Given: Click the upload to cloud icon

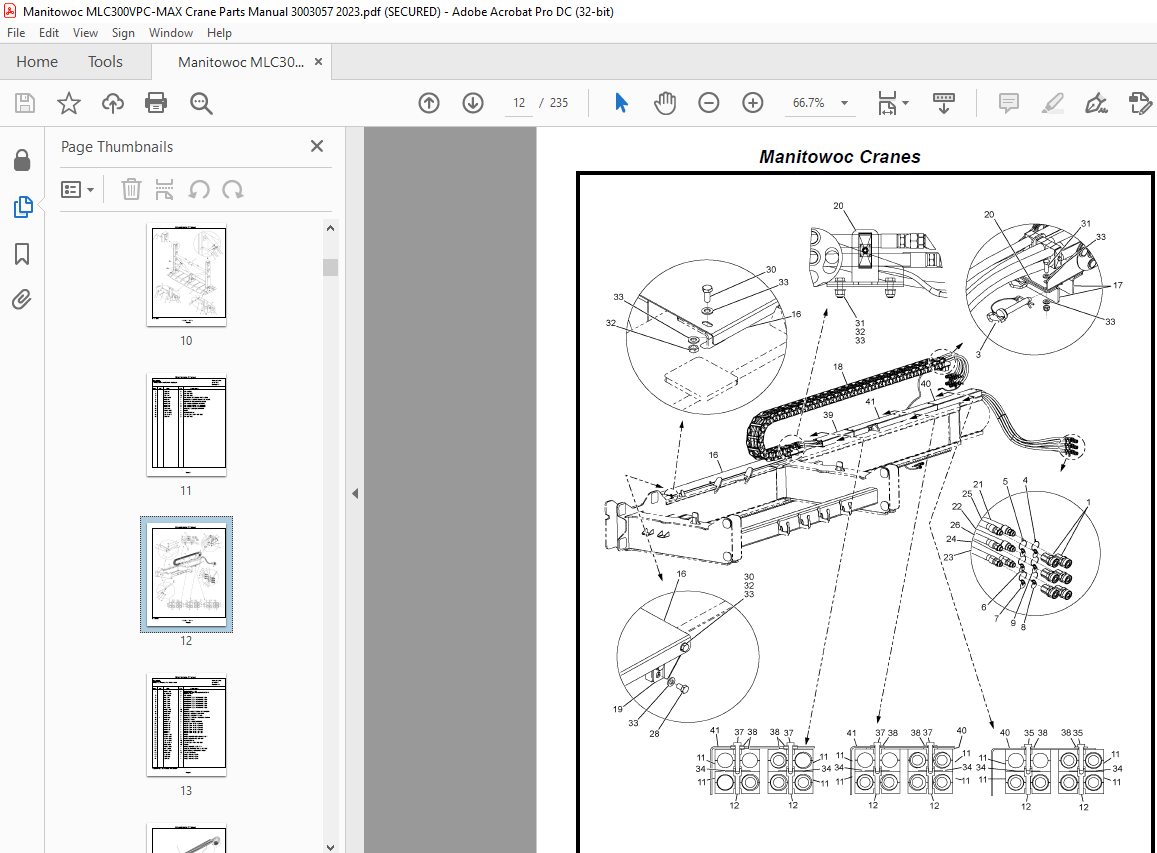Looking at the screenshot, I should click(112, 103).
